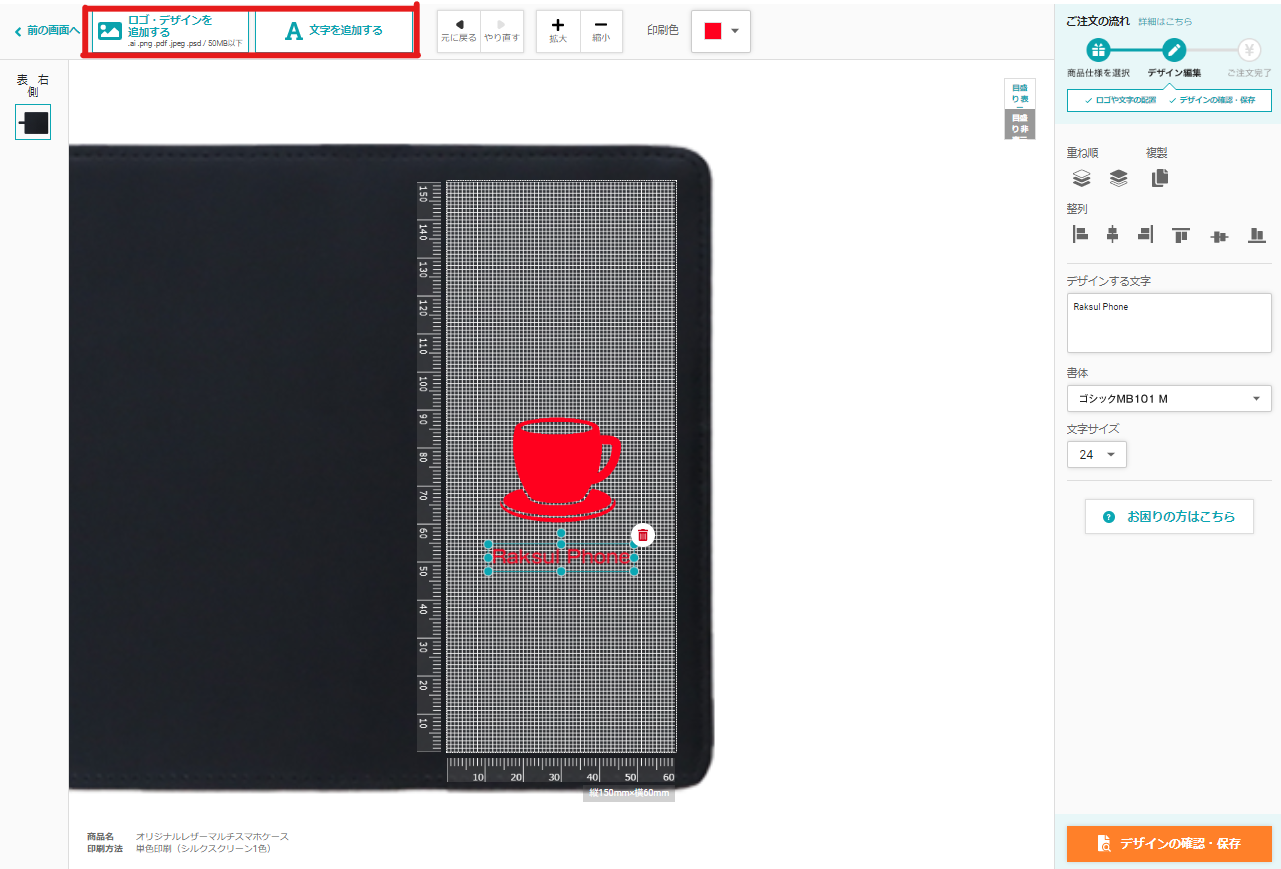
Task: Align objects to left edge
Action: [1080, 234]
